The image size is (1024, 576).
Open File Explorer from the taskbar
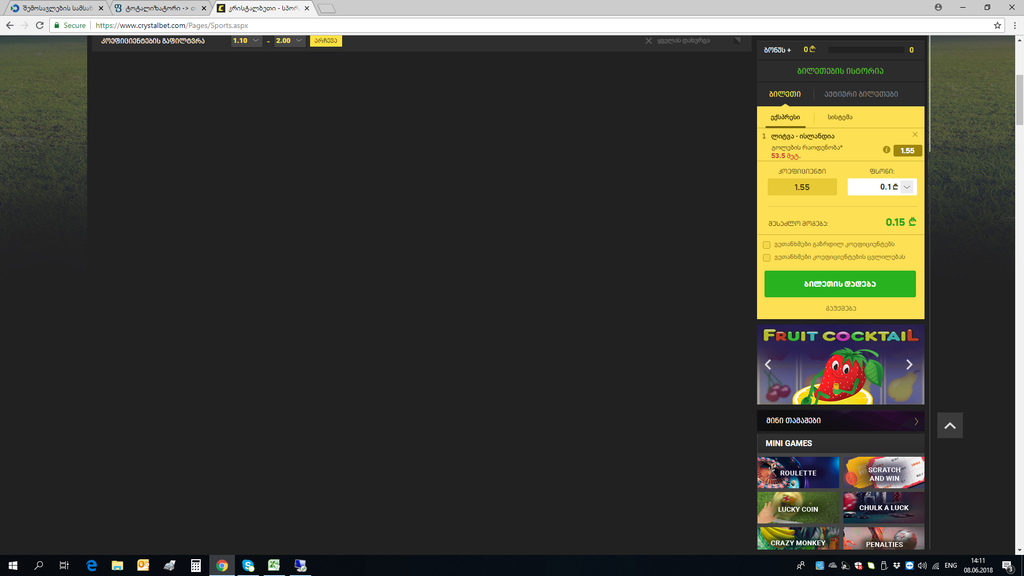118,566
